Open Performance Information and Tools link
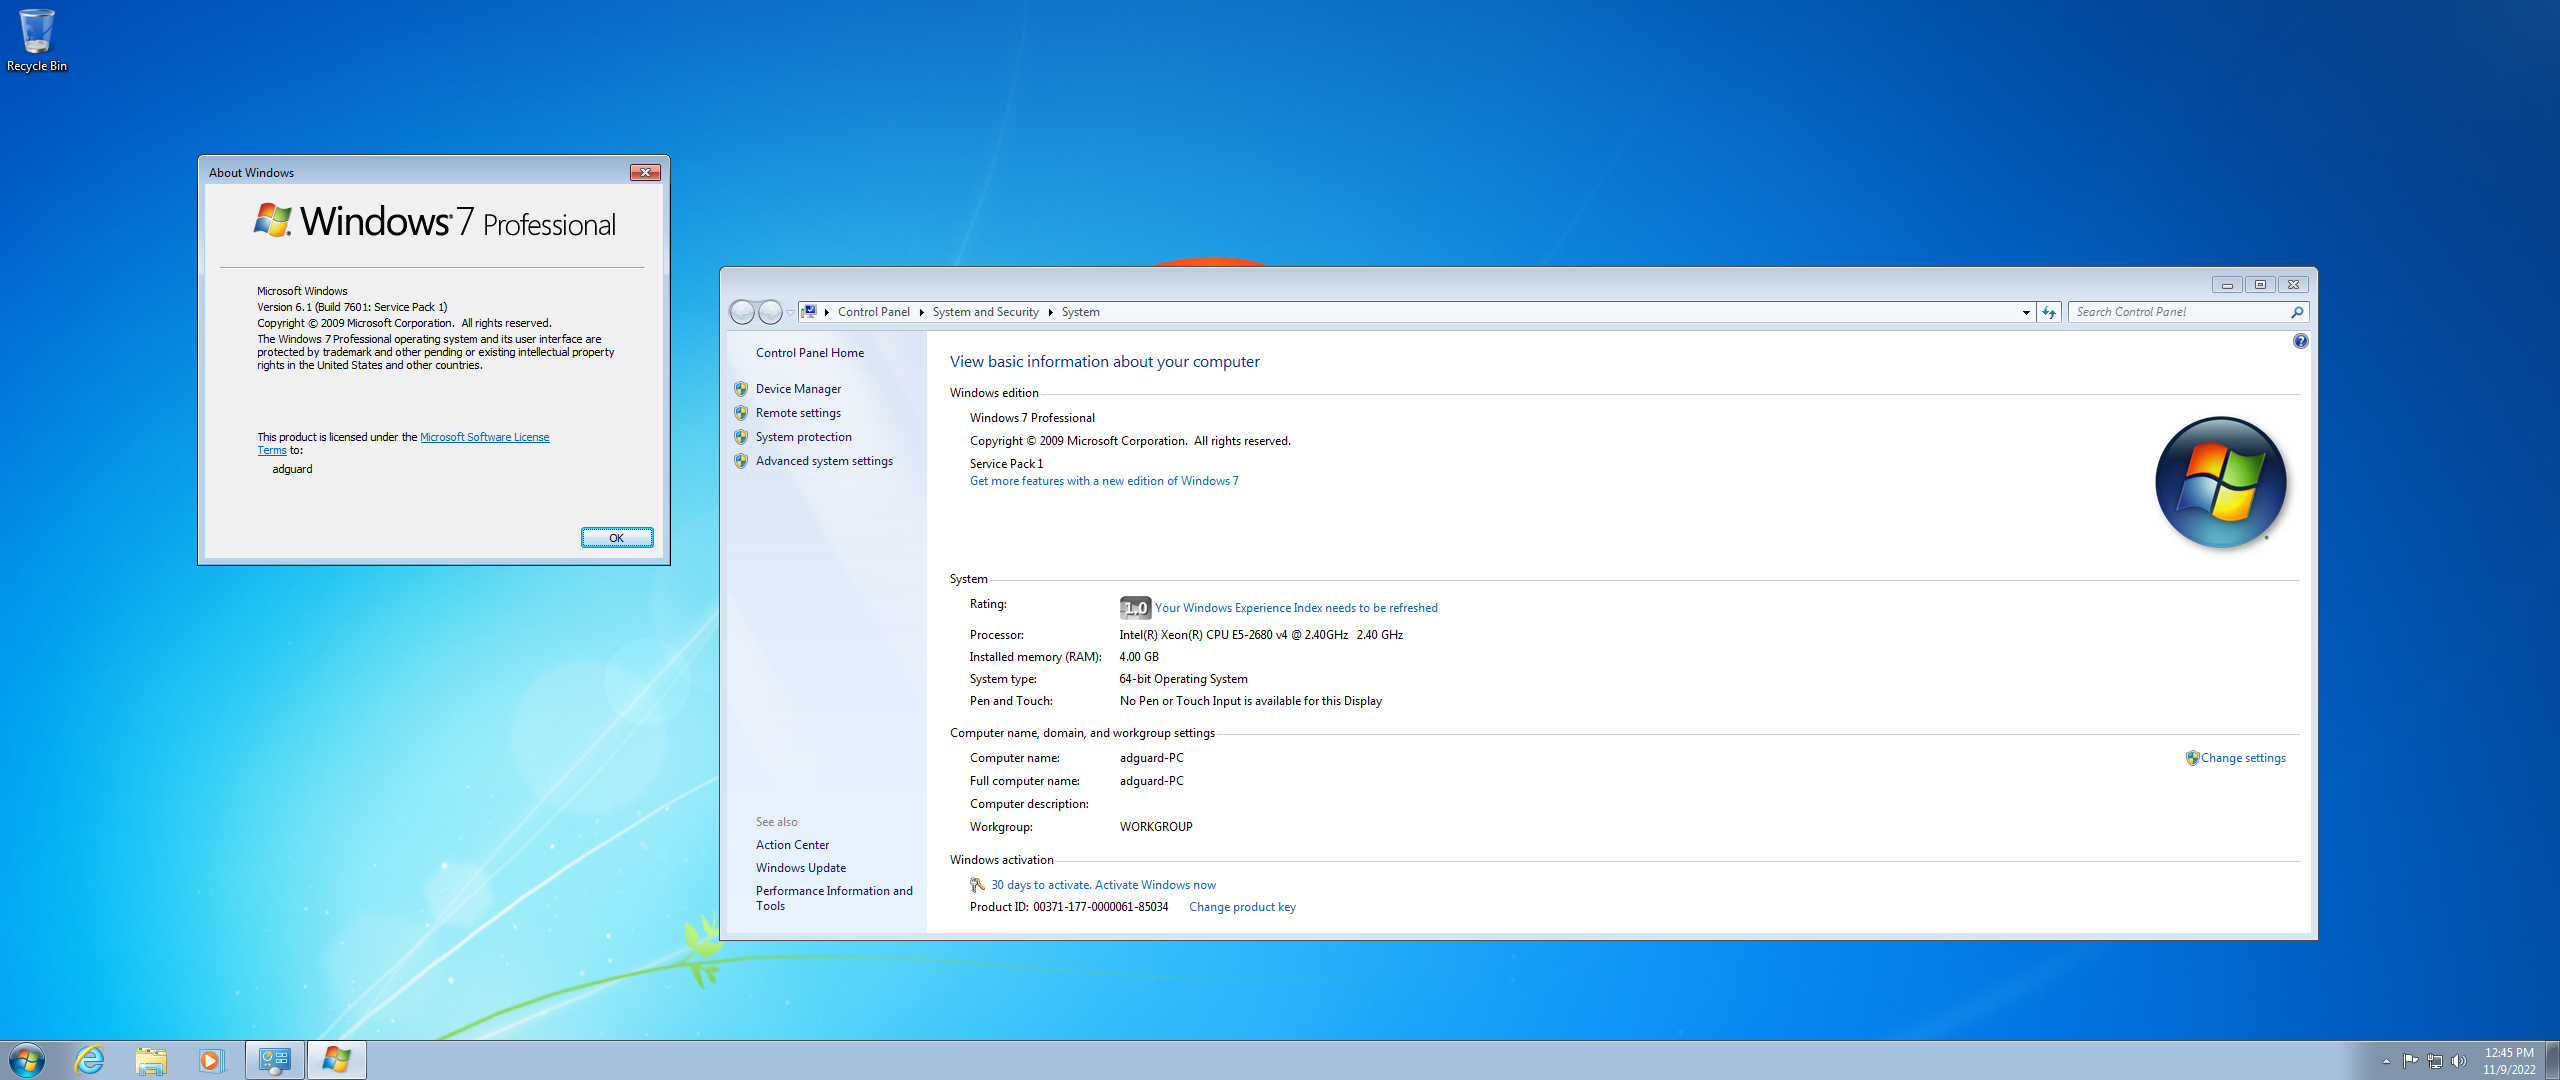The image size is (2560, 1080). point(834,898)
